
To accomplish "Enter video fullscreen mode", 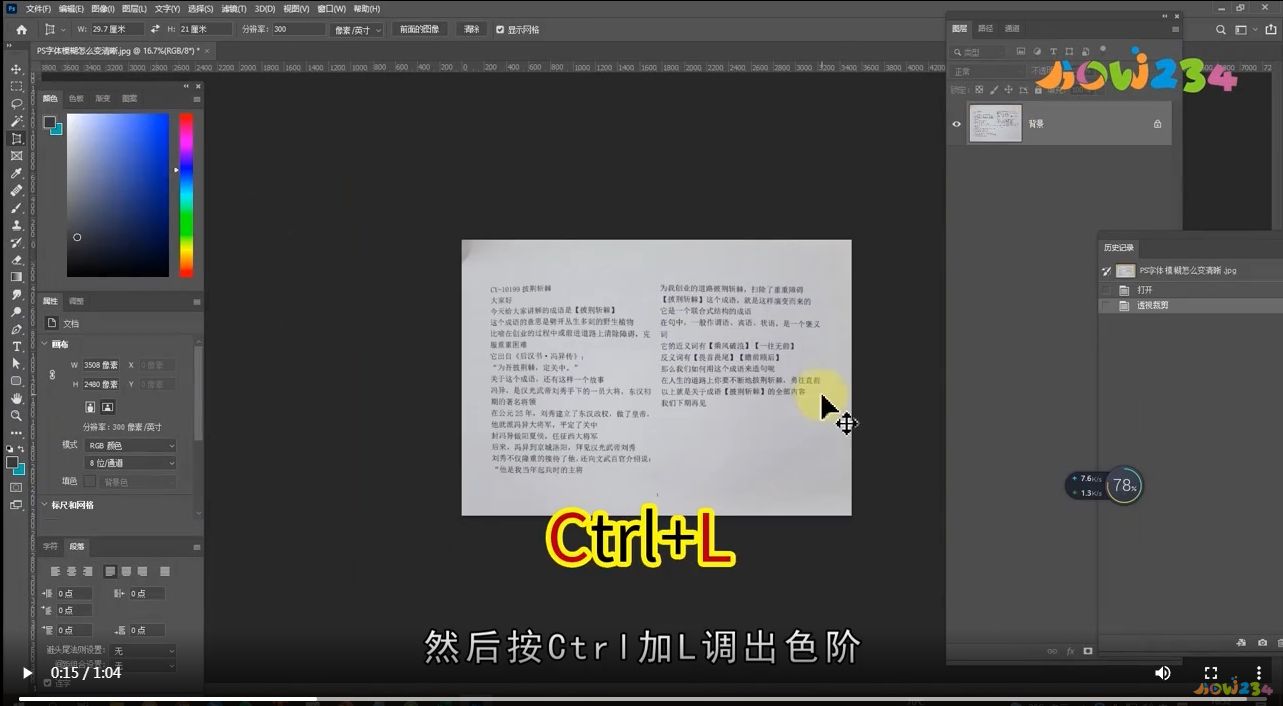I will [1210, 673].
